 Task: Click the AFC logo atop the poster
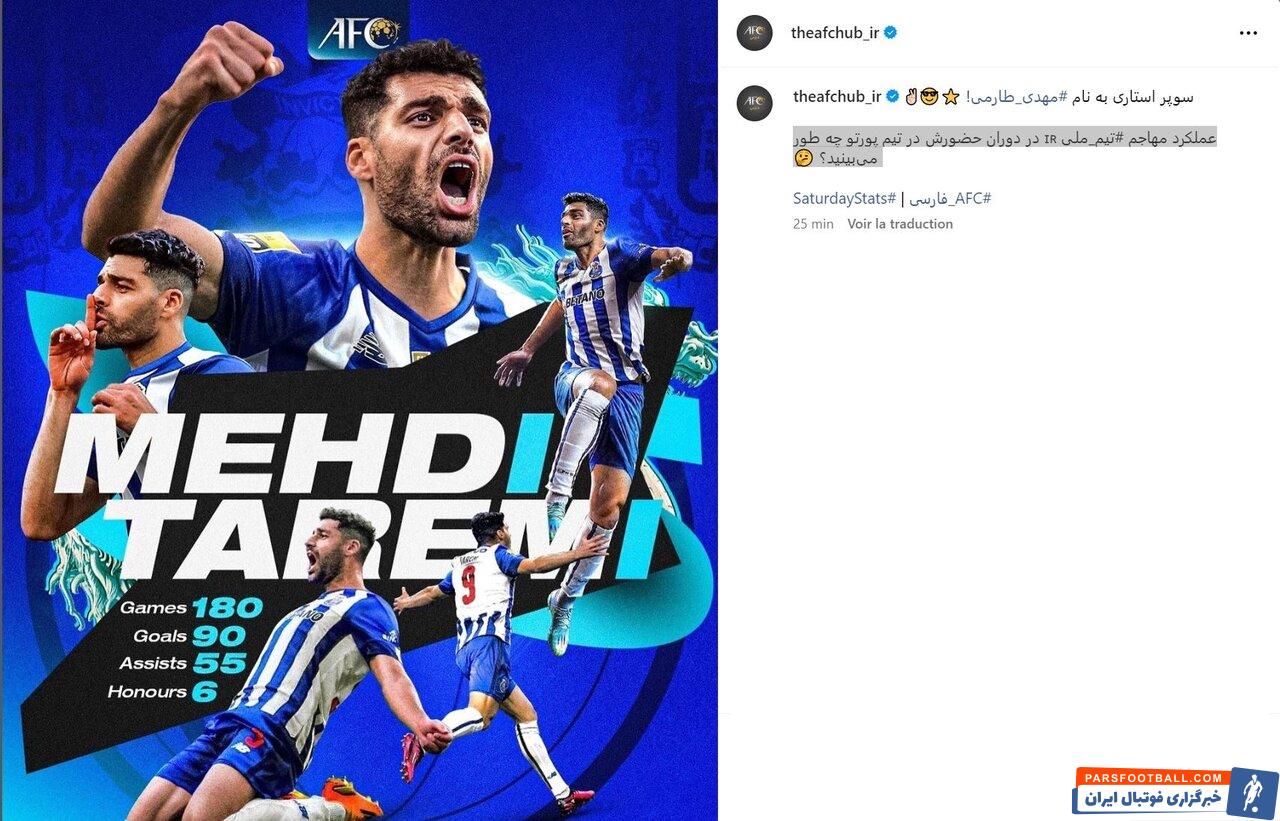[x=358, y=31]
